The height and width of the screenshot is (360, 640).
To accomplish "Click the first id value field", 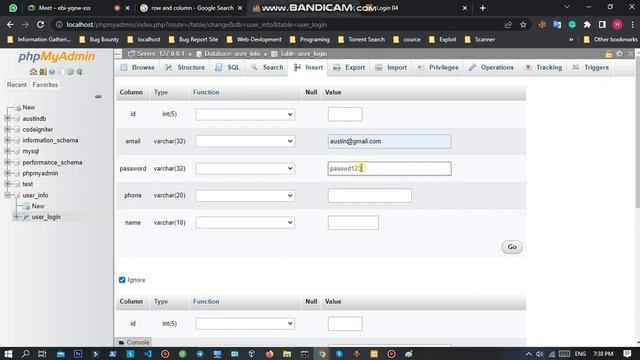I will pyautogui.click(x=345, y=114).
